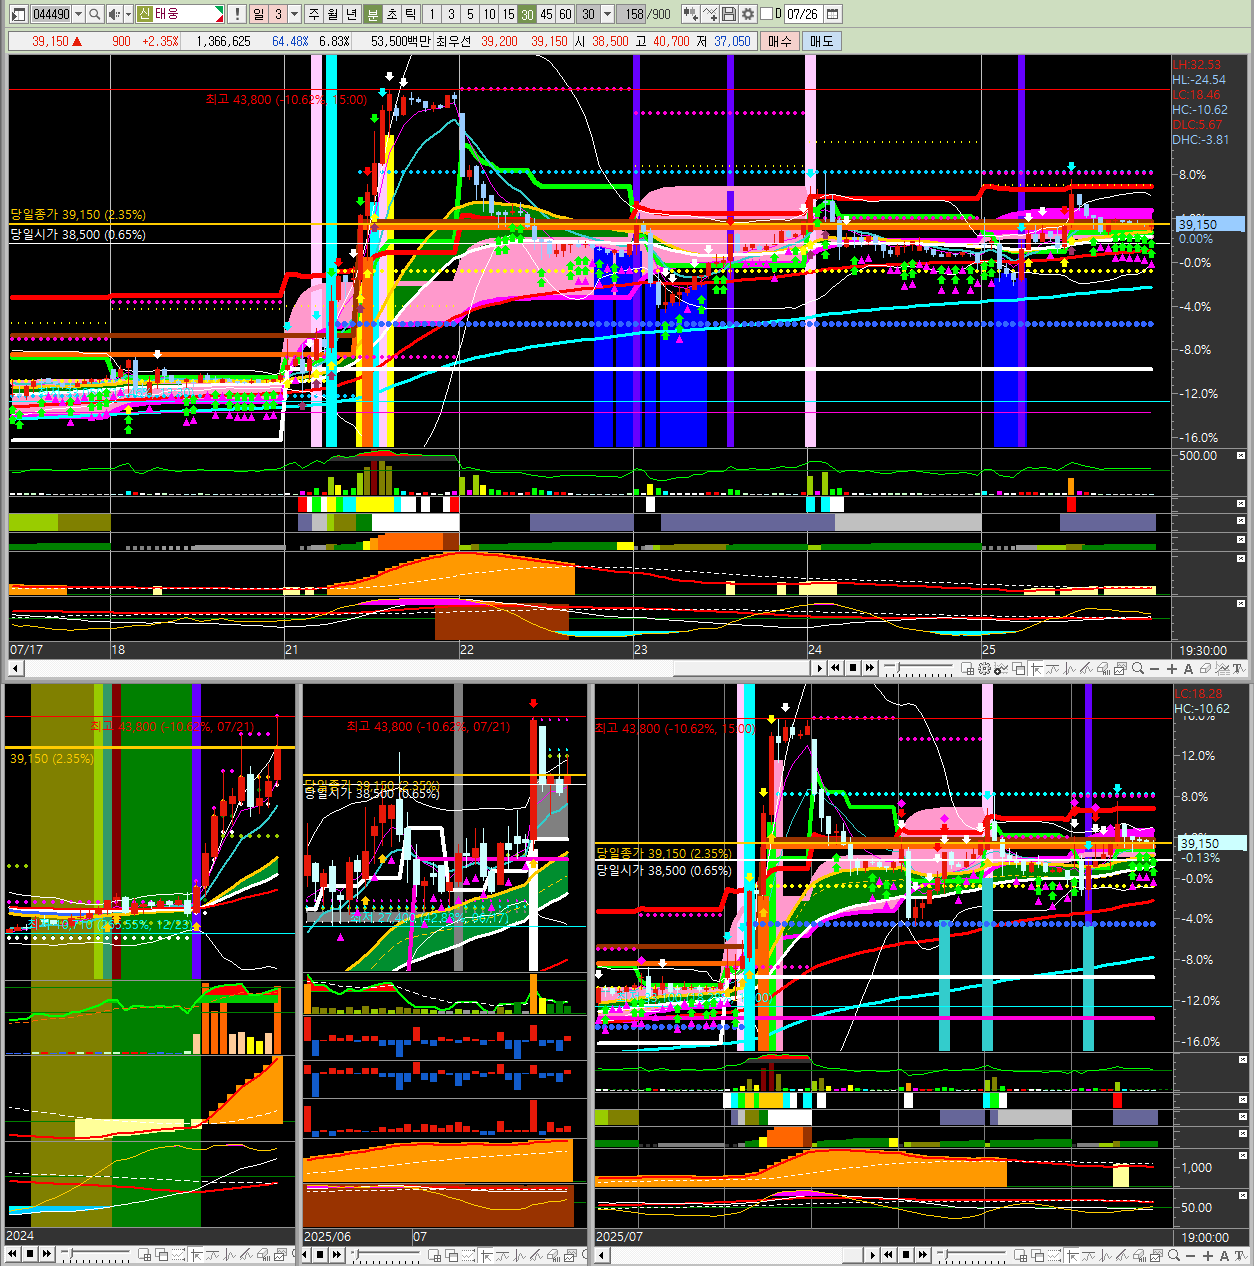The image size is (1254, 1266).
Task: Toggle the D checkbox beside the date field
Action: click(767, 14)
